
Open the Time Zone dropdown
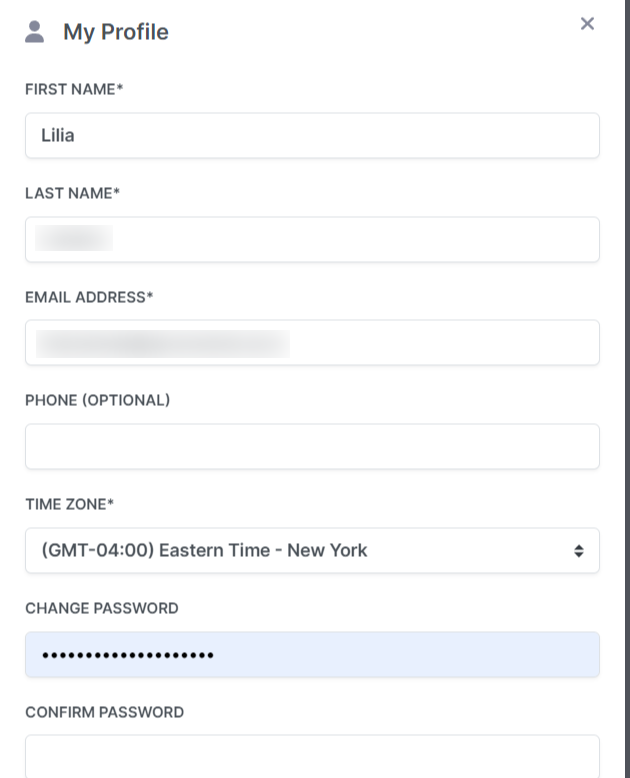tap(313, 550)
